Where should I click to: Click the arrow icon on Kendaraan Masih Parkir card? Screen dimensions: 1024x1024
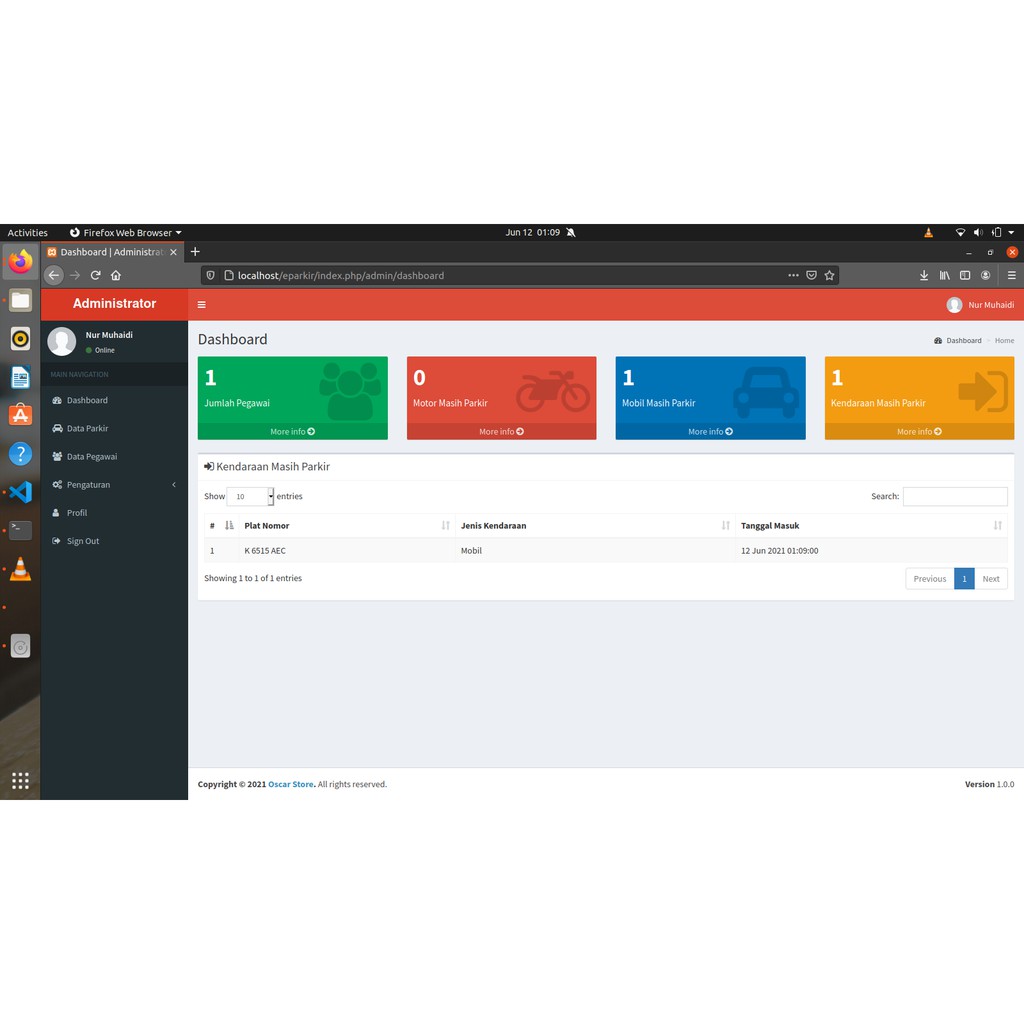point(981,393)
